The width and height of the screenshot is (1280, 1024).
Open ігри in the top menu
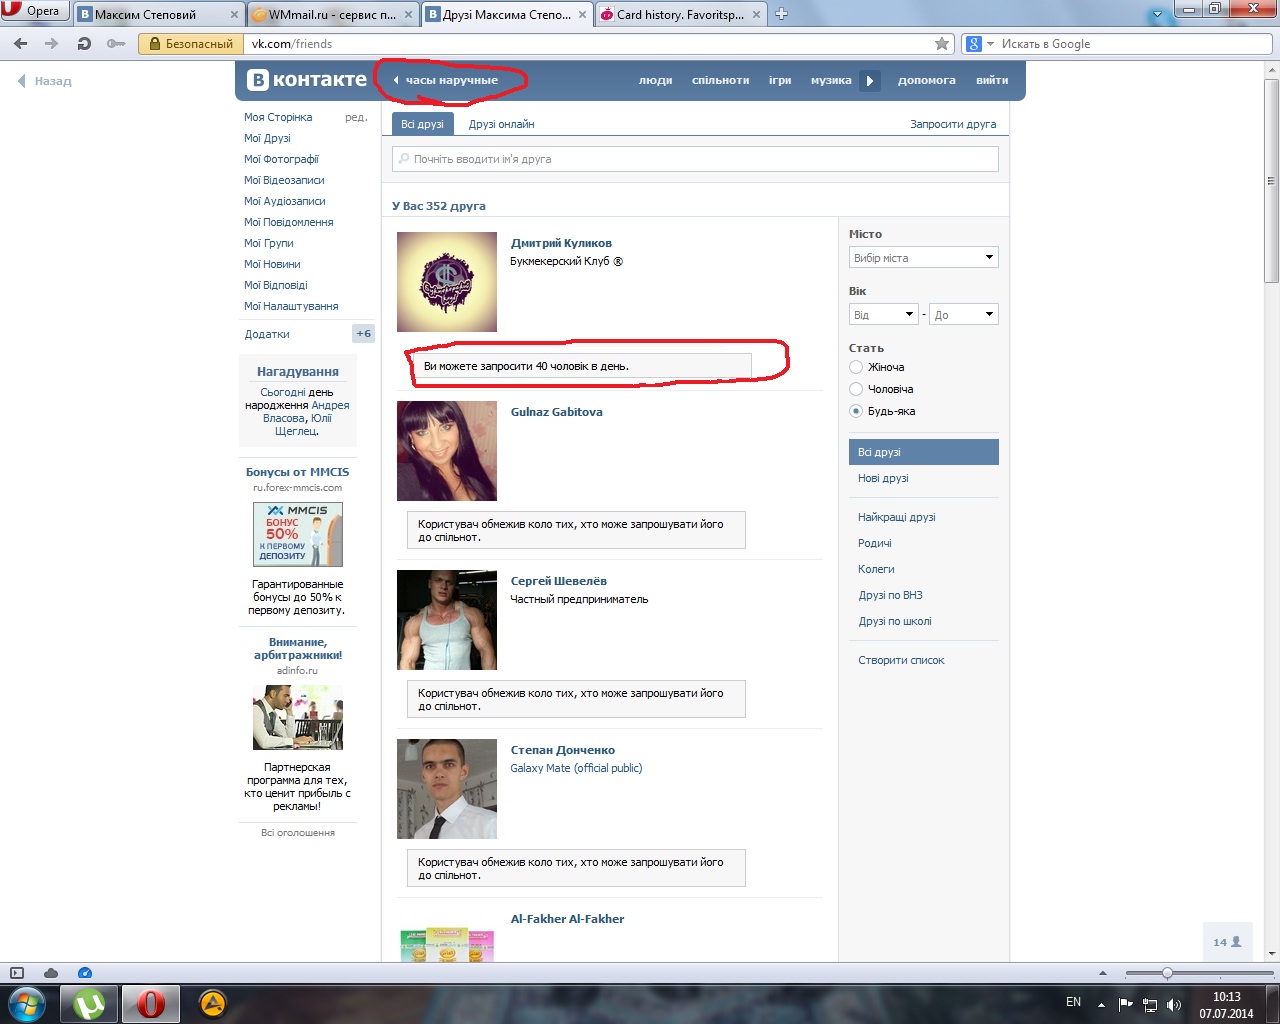(780, 81)
